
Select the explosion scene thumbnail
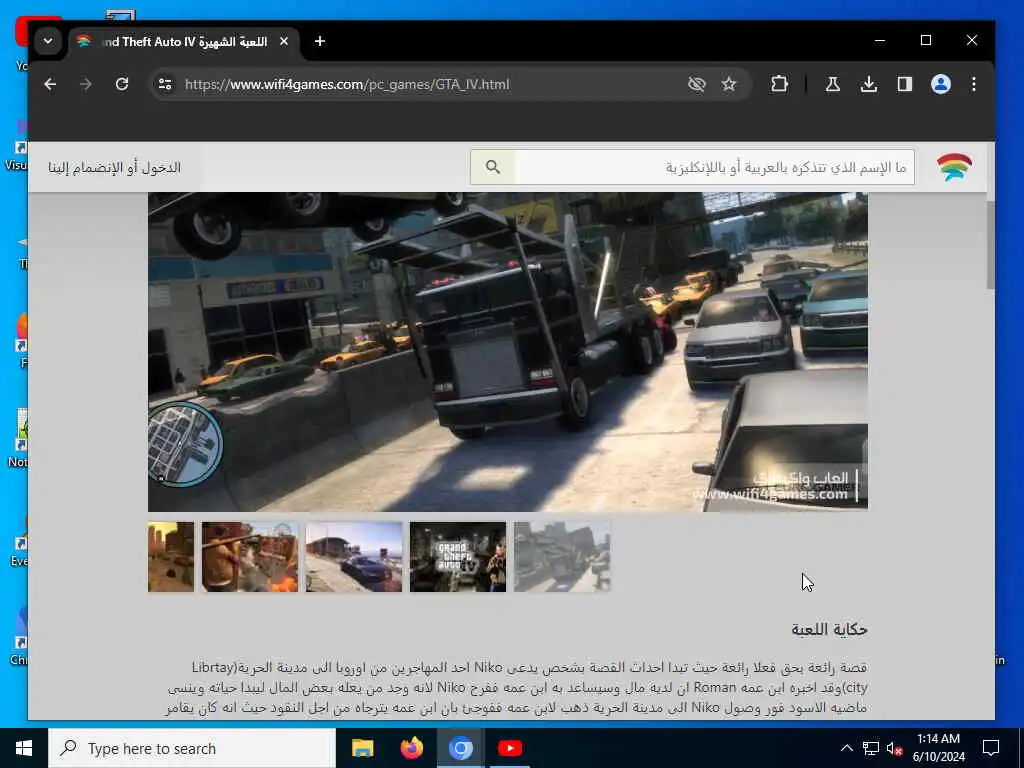tap(249, 557)
